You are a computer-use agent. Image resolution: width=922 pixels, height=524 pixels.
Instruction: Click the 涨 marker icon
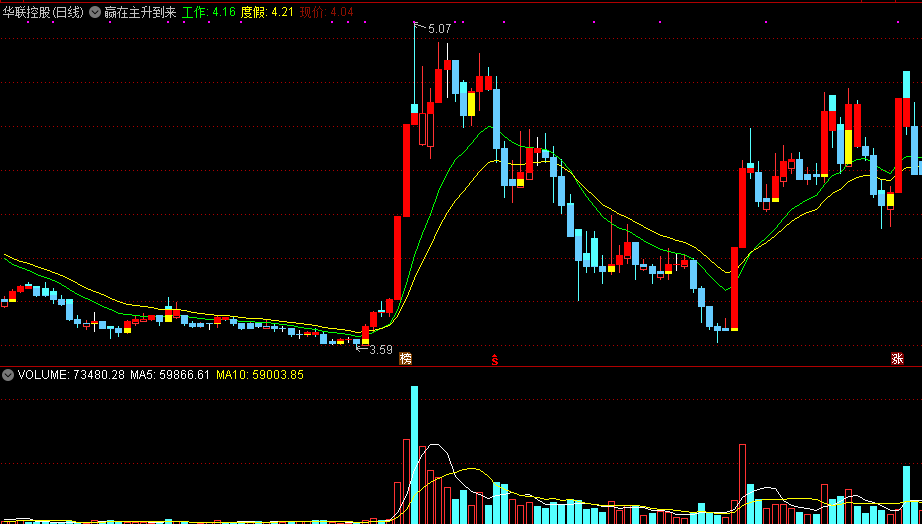[x=897, y=359]
